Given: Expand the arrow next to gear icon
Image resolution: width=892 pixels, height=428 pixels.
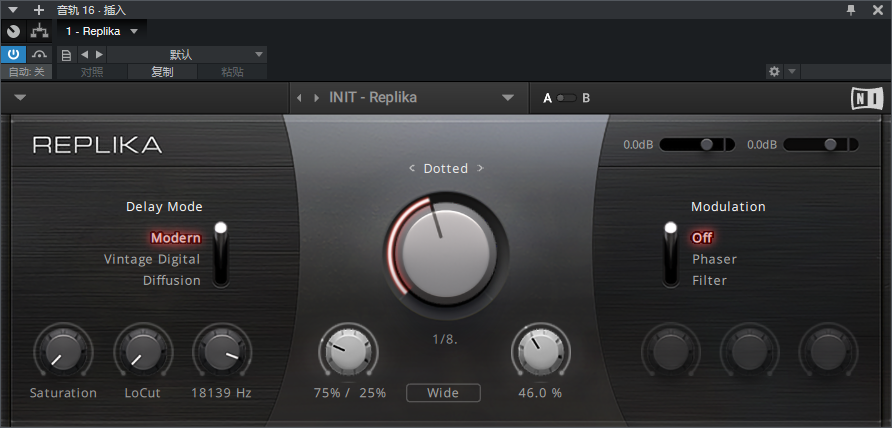Looking at the screenshot, I should click(x=791, y=72).
